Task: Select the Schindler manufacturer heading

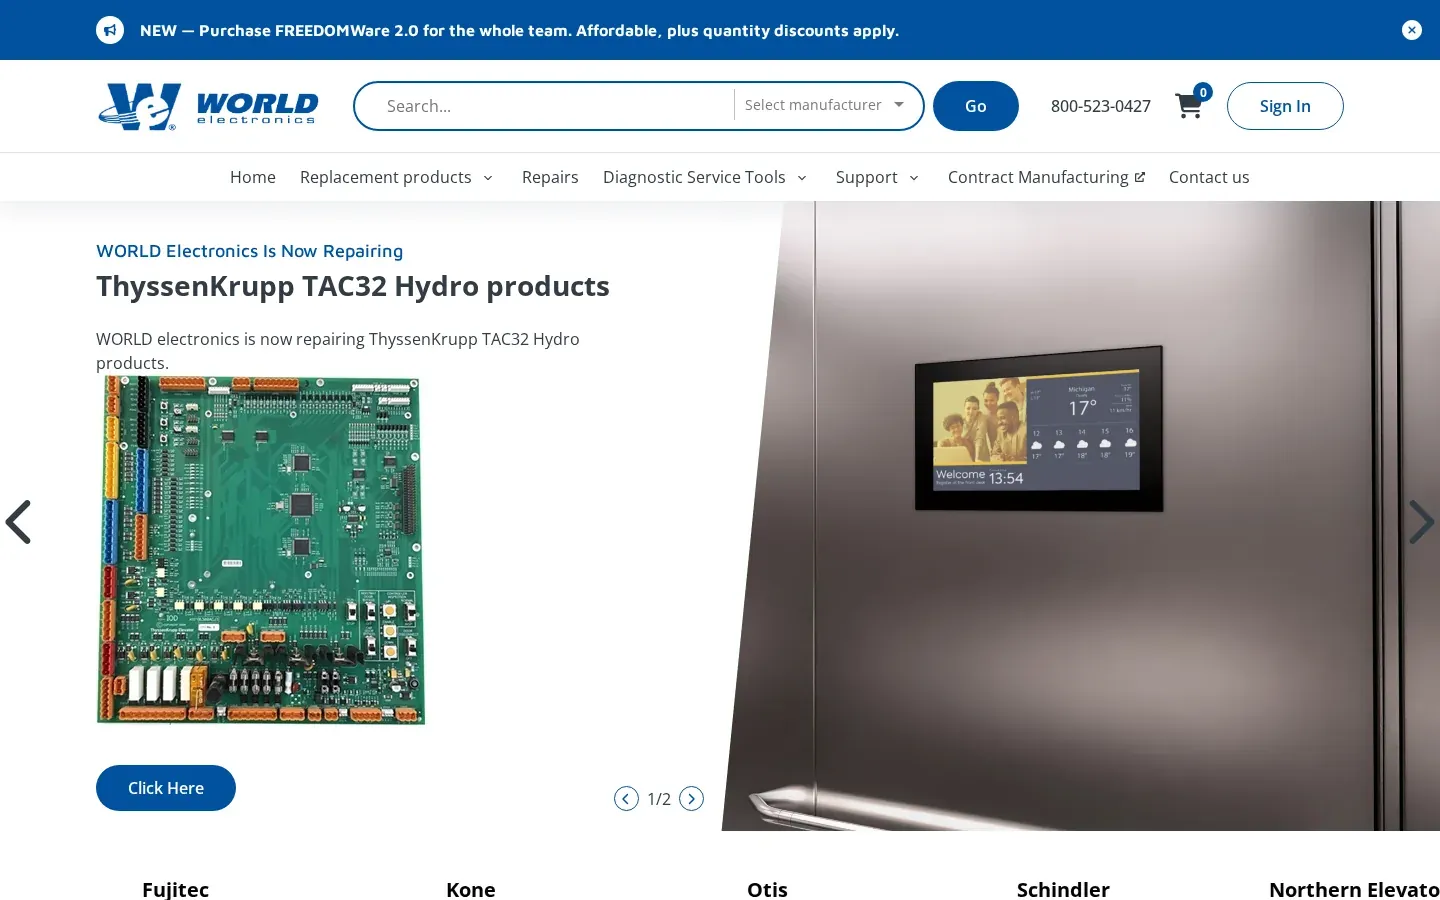Action: point(1063,889)
